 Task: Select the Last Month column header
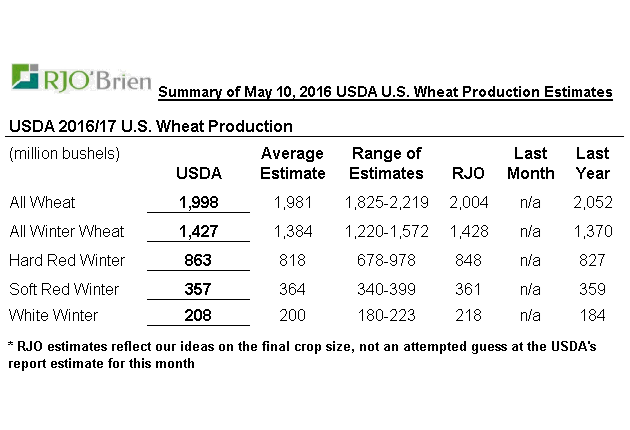pyautogui.click(x=531, y=163)
